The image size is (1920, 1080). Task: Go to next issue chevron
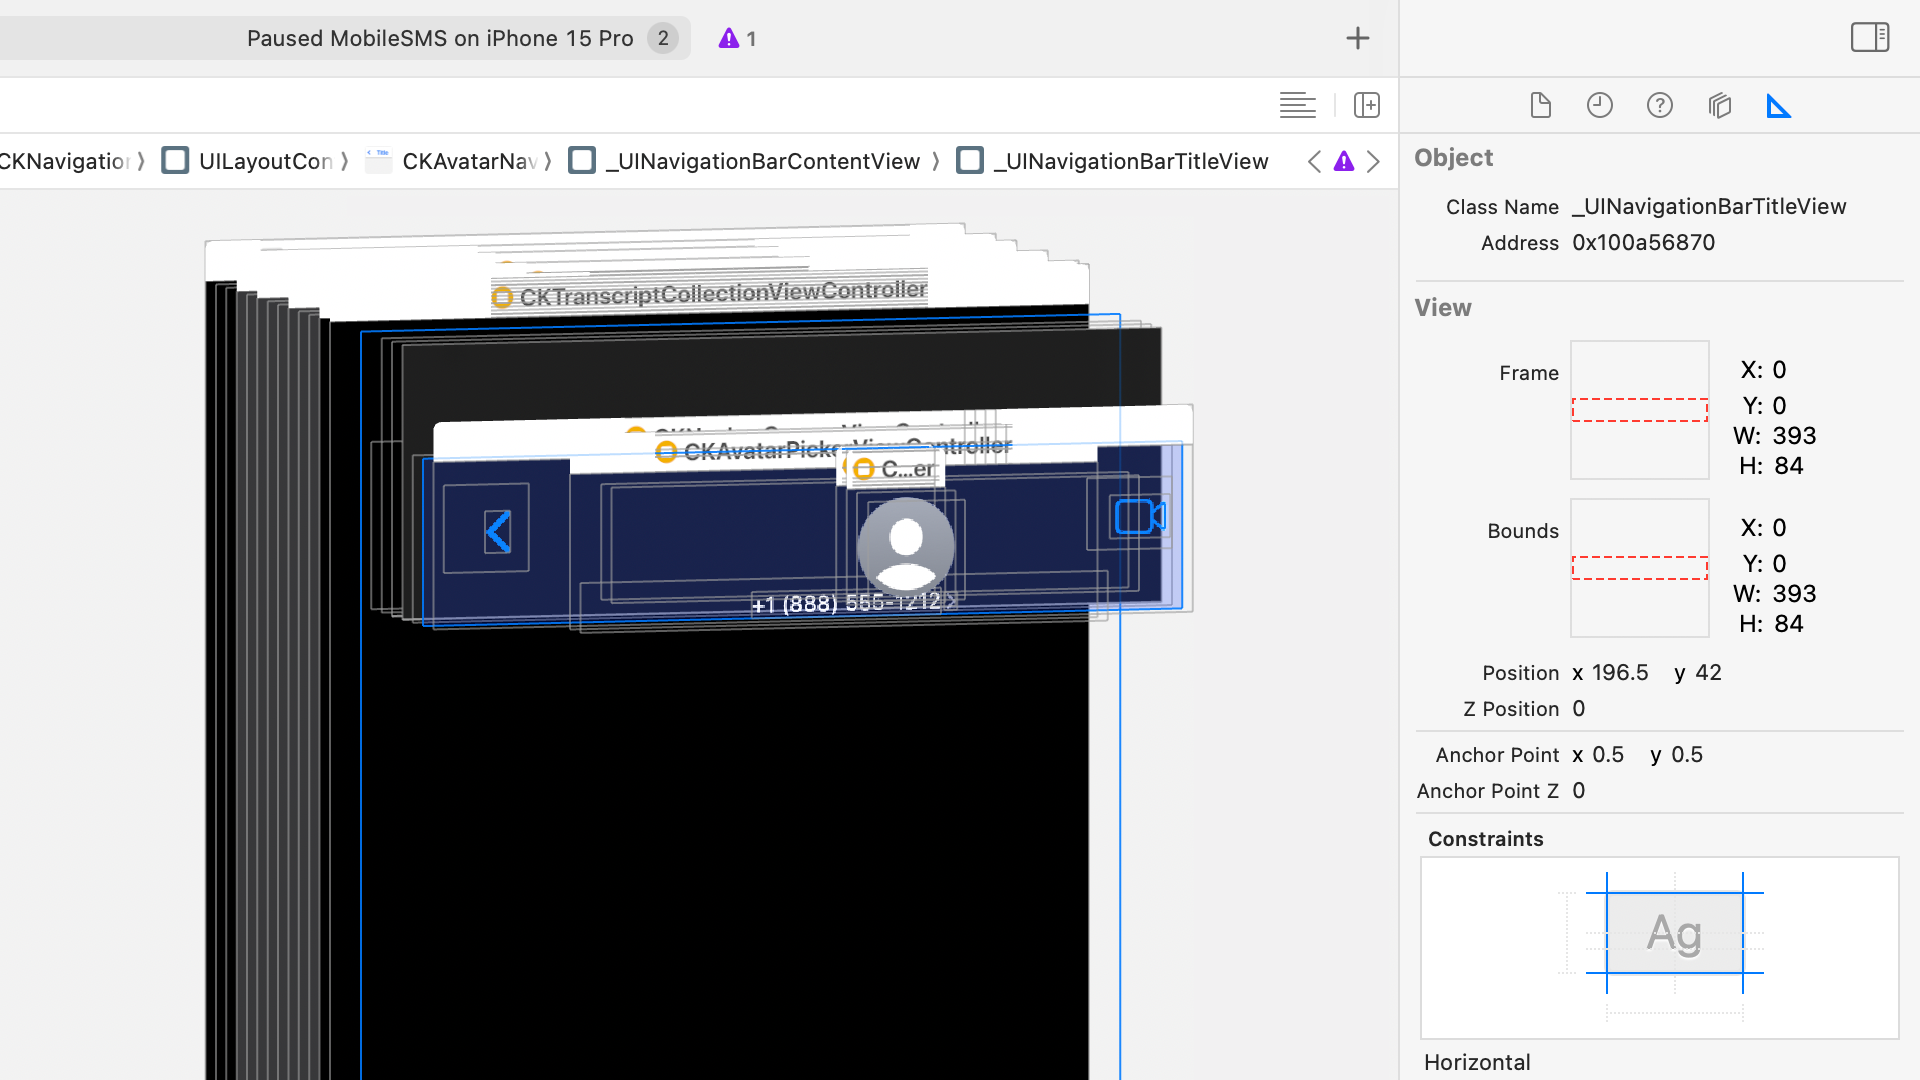pyautogui.click(x=1374, y=161)
